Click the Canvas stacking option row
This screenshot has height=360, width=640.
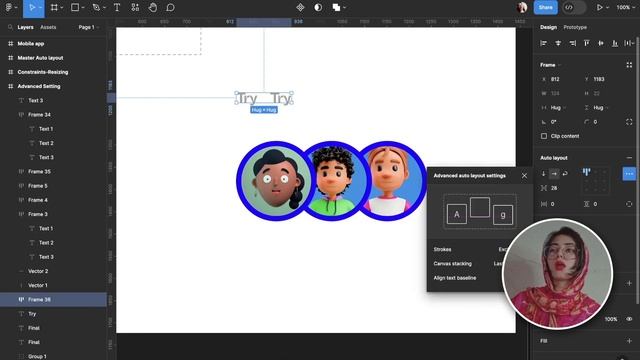click(x=469, y=264)
